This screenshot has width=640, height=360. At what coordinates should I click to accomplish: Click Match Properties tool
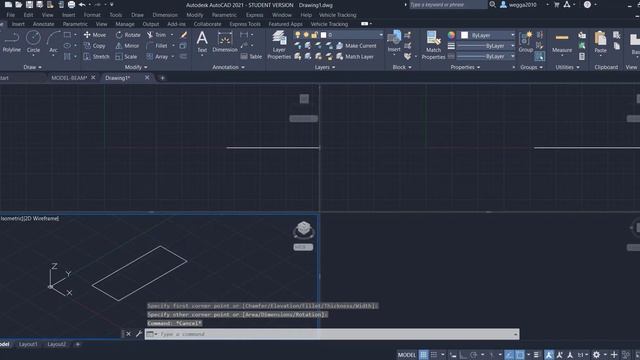(433, 45)
